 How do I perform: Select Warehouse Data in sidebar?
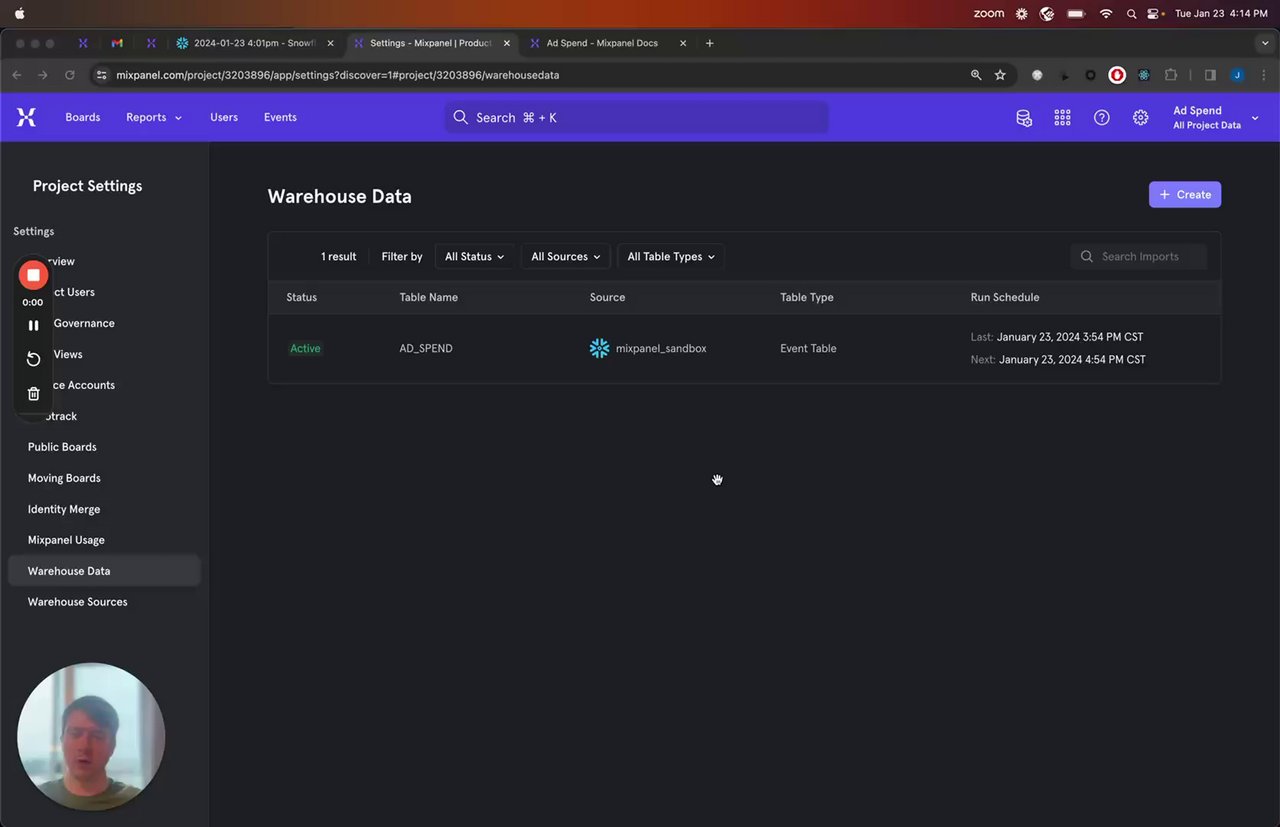tap(104, 571)
